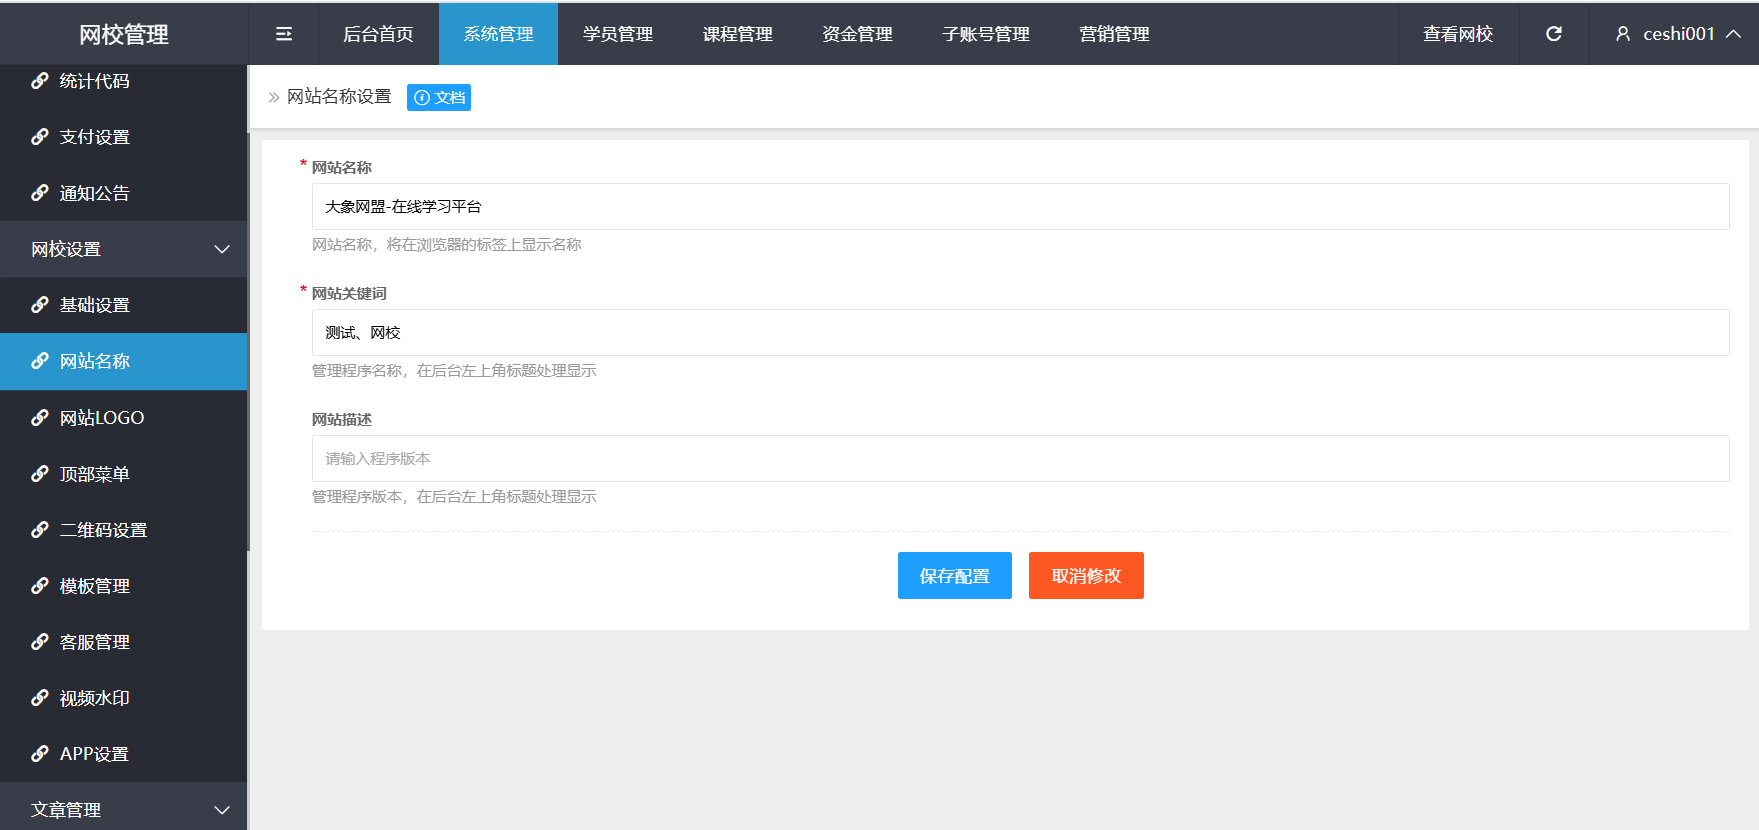Switch to 子账号管理 tab
This screenshot has height=830, width=1759.
[x=986, y=34]
